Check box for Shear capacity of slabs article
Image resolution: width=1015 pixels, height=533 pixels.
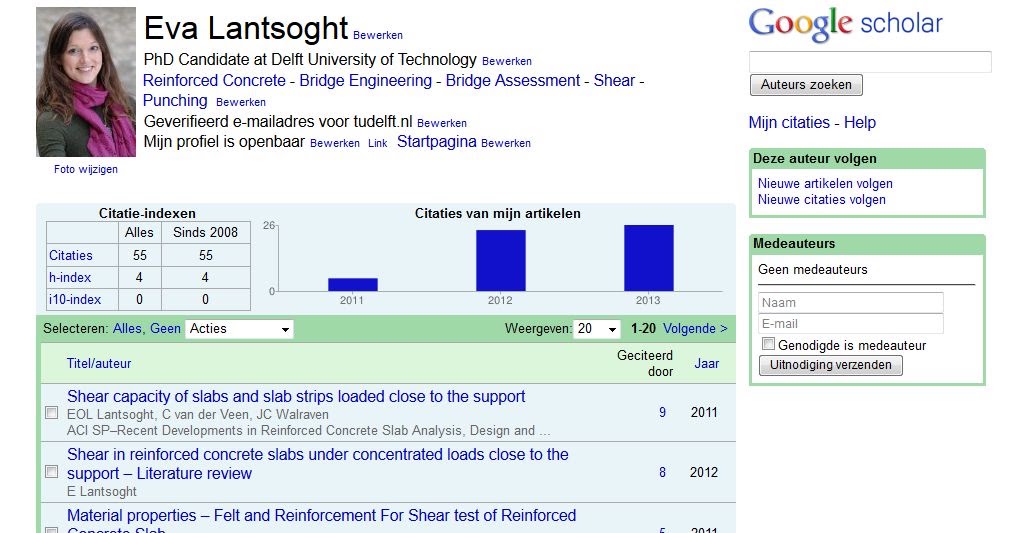point(52,413)
